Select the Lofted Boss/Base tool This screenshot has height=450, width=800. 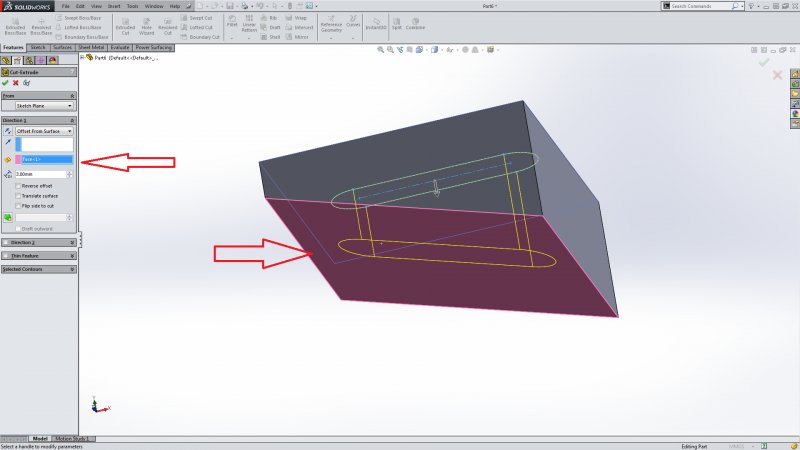(x=78, y=28)
